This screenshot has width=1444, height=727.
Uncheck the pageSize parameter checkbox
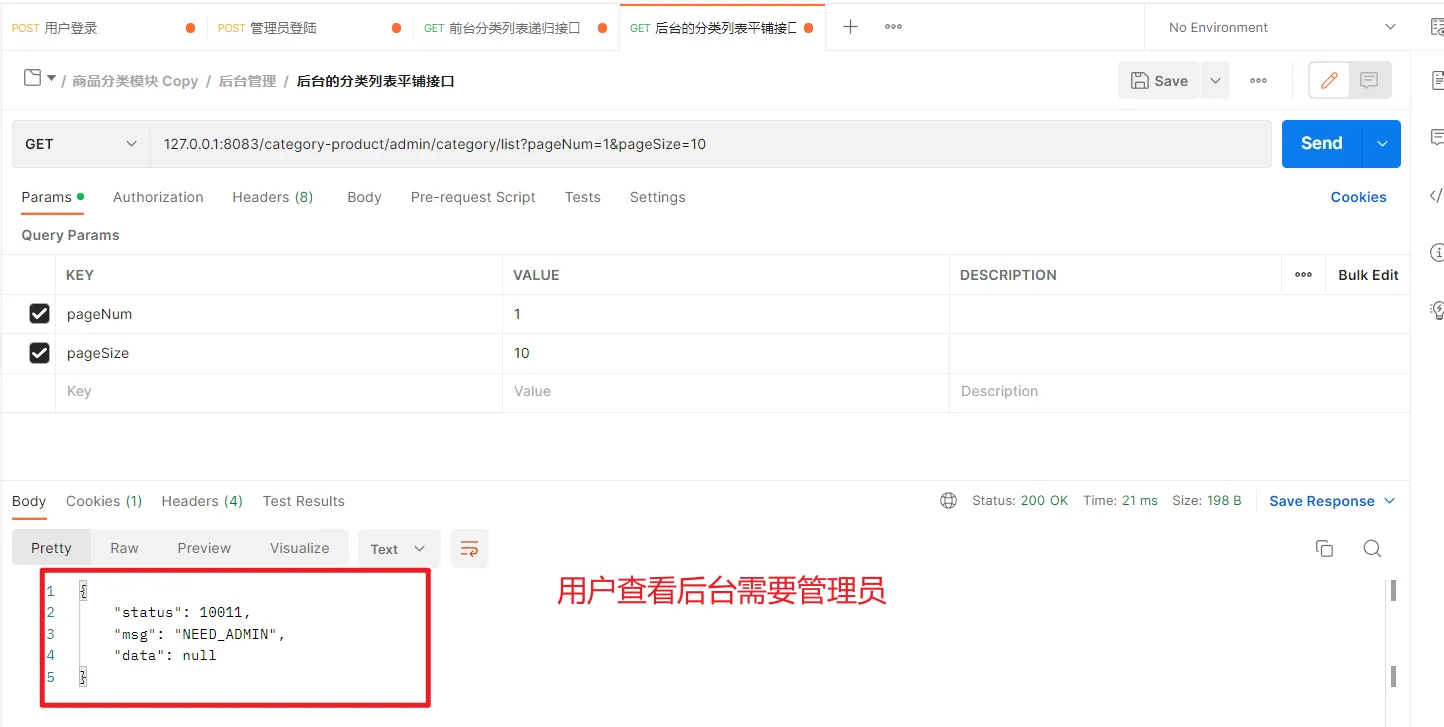point(39,353)
